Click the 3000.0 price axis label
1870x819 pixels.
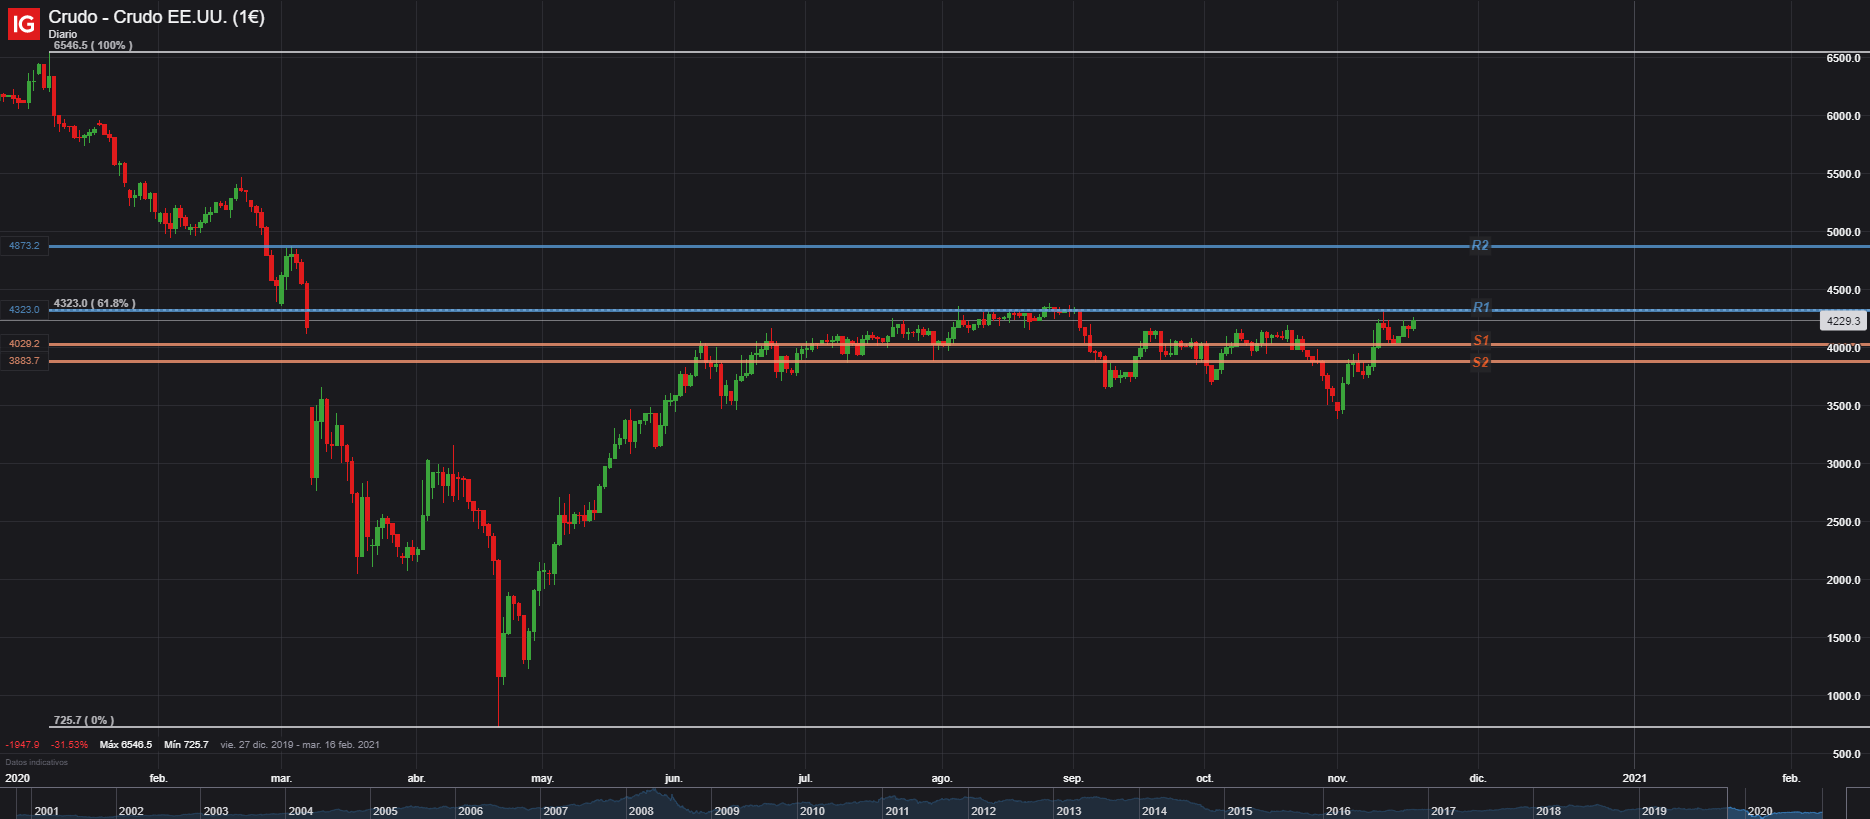click(x=1843, y=464)
